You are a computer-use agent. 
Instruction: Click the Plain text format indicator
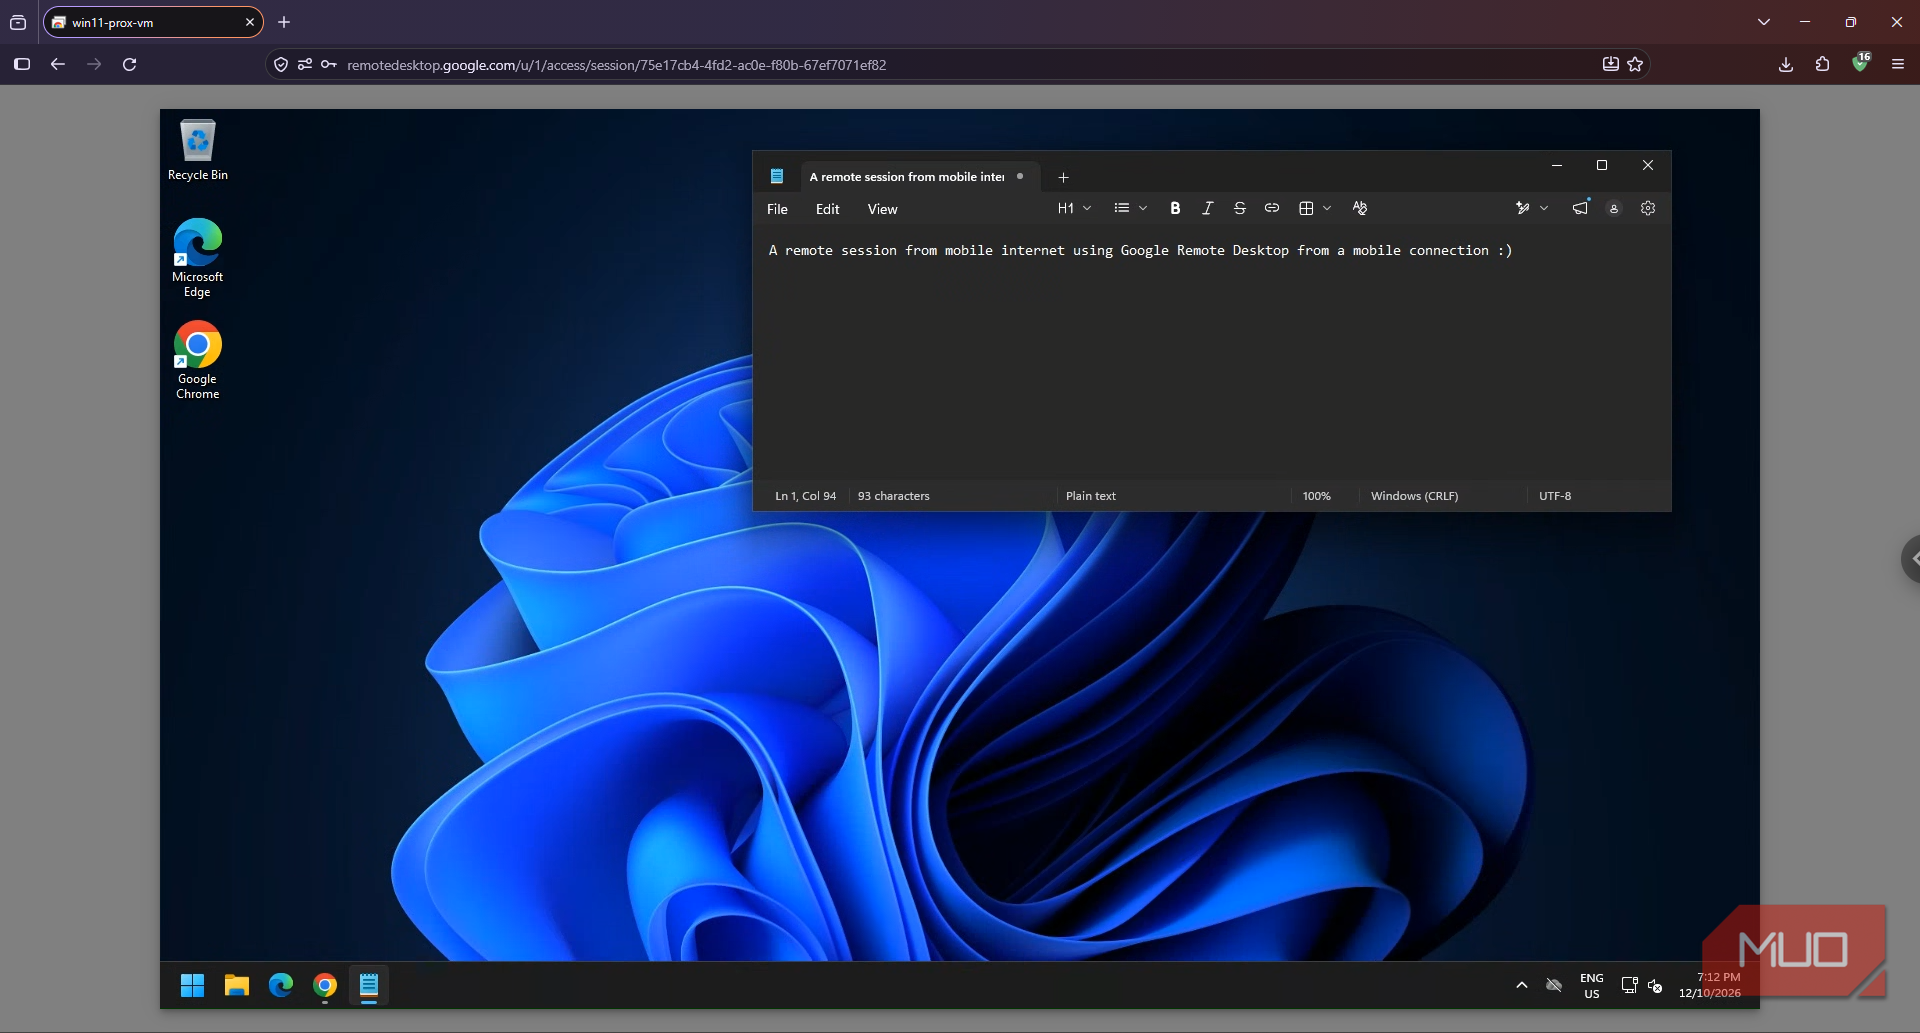[x=1090, y=496]
